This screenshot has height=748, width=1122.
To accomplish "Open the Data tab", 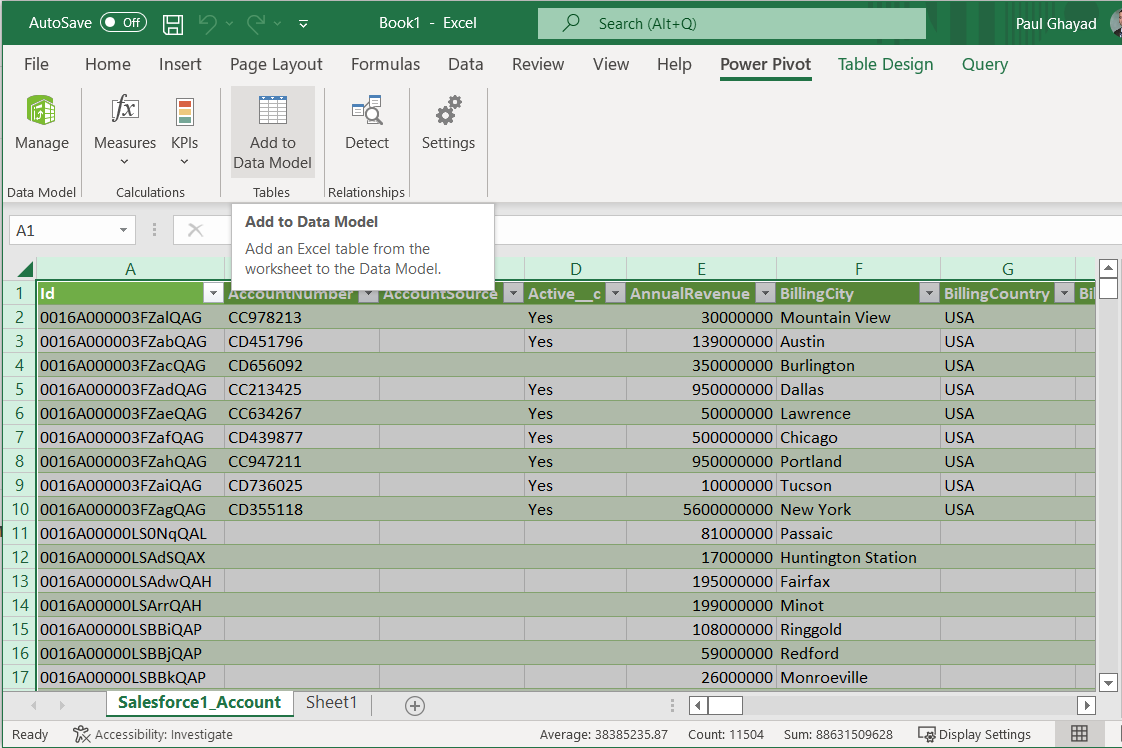I will [x=466, y=64].
